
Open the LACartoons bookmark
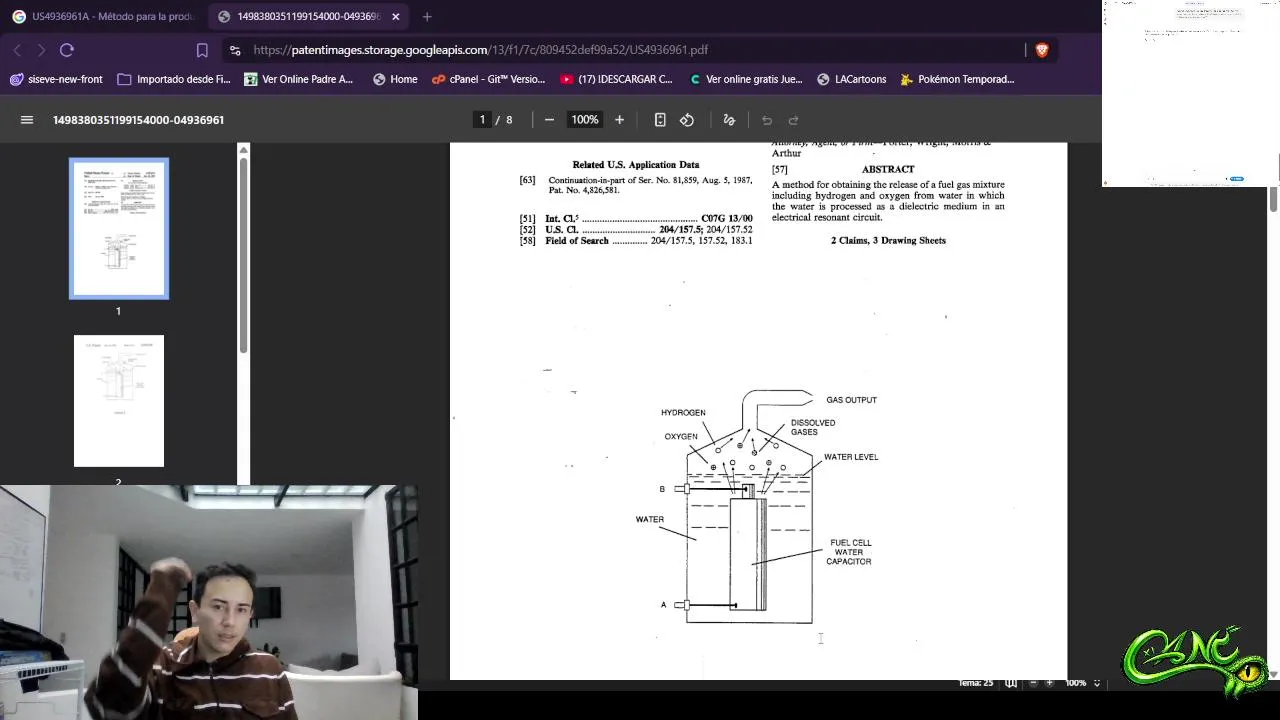[851, 79]
